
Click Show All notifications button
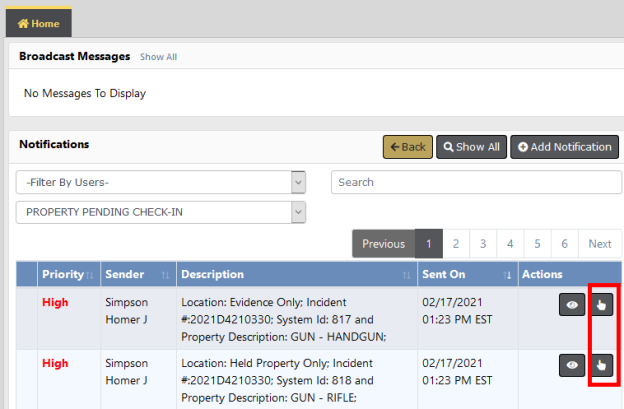coord(471,147)
